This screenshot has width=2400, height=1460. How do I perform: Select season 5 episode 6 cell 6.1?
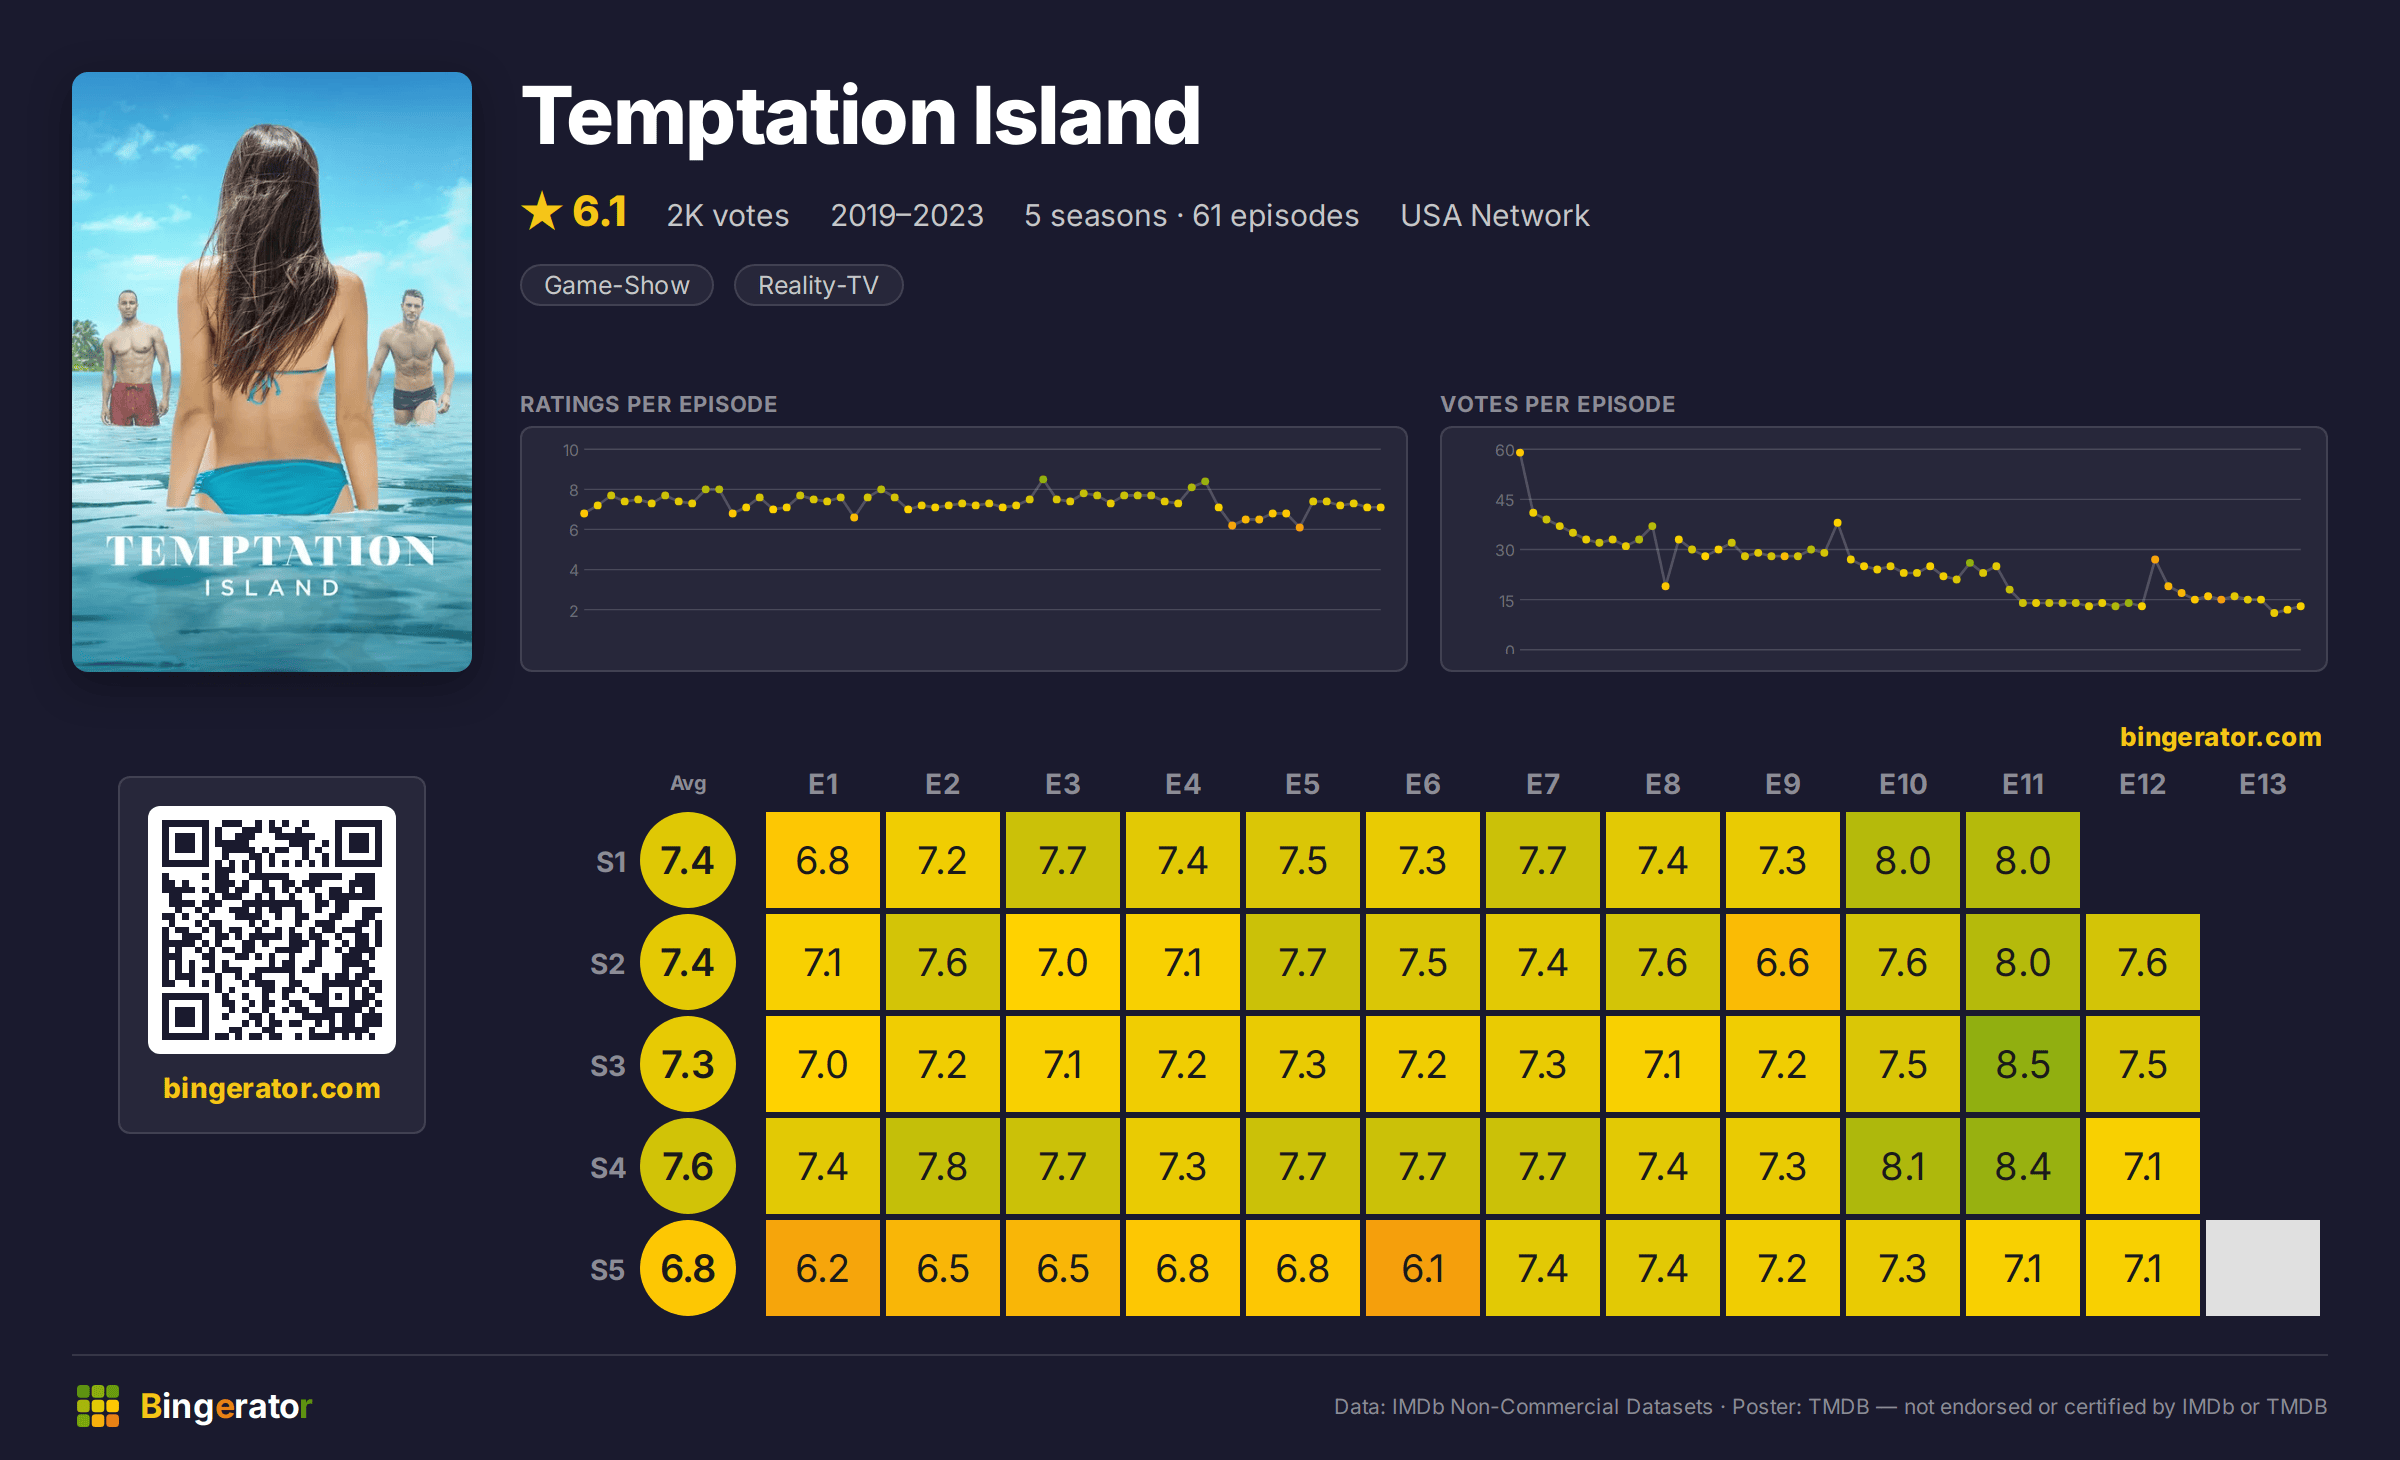point(1423,1269)
